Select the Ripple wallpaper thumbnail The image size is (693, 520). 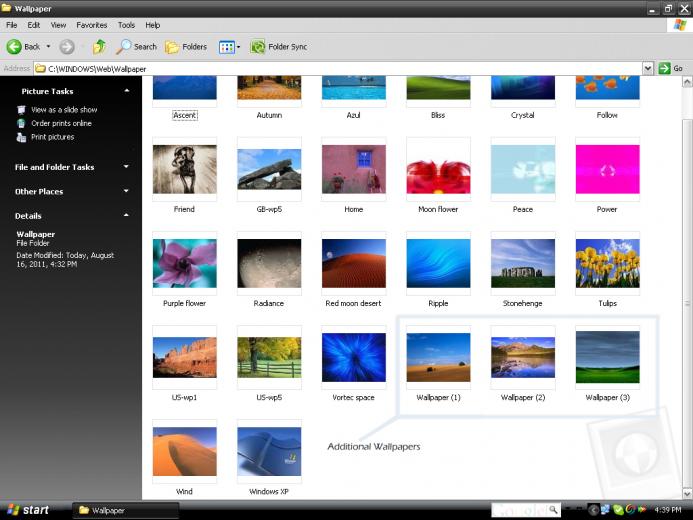tap(438, 263)
